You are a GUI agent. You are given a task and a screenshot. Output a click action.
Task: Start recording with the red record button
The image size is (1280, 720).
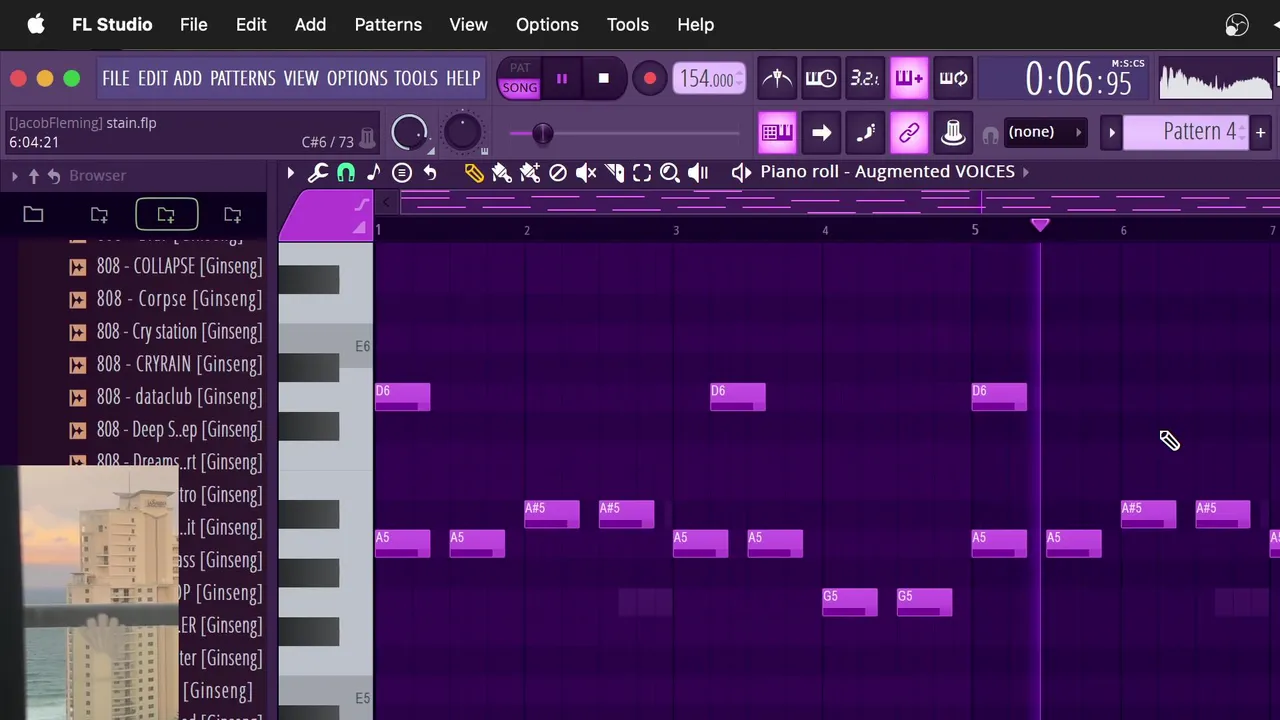(649, 79)
